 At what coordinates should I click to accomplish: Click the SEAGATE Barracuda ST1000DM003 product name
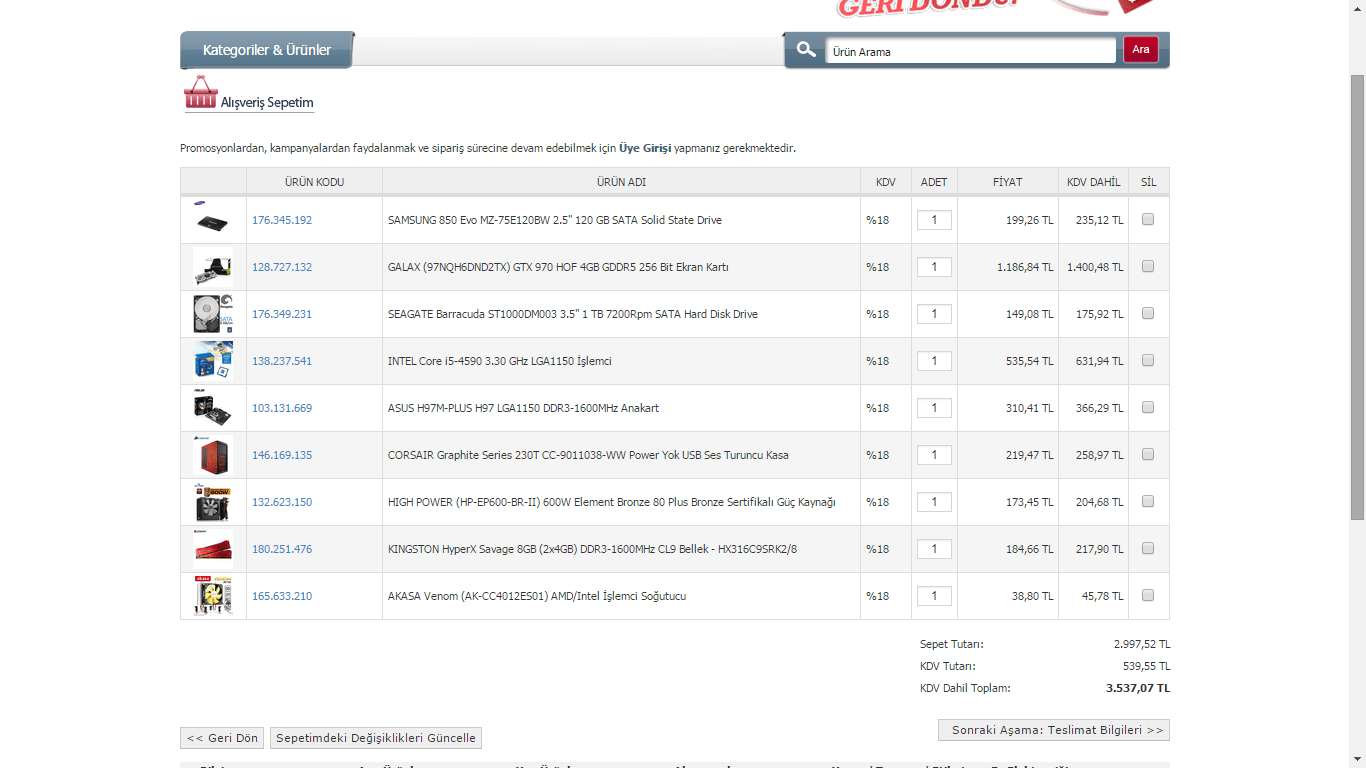573,314
